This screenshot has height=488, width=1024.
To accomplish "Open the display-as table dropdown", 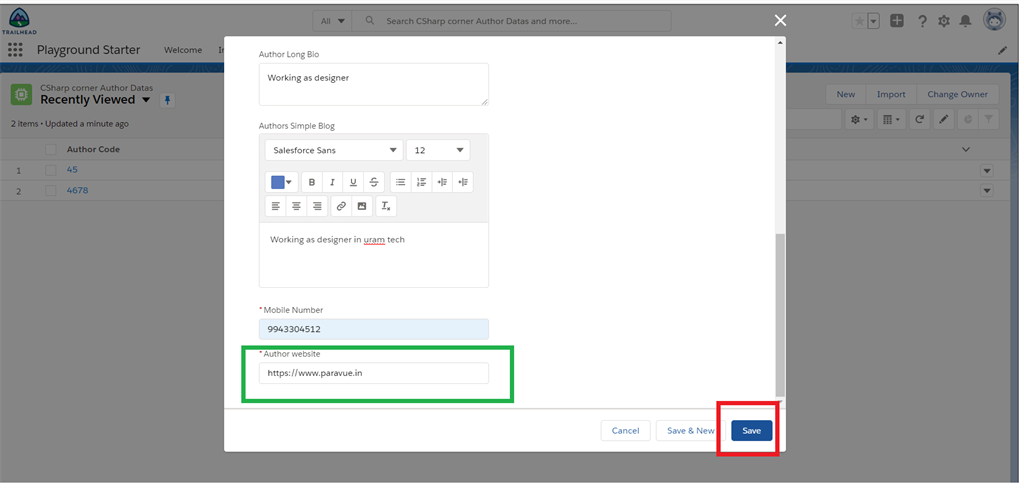I will tap(891, 119).
